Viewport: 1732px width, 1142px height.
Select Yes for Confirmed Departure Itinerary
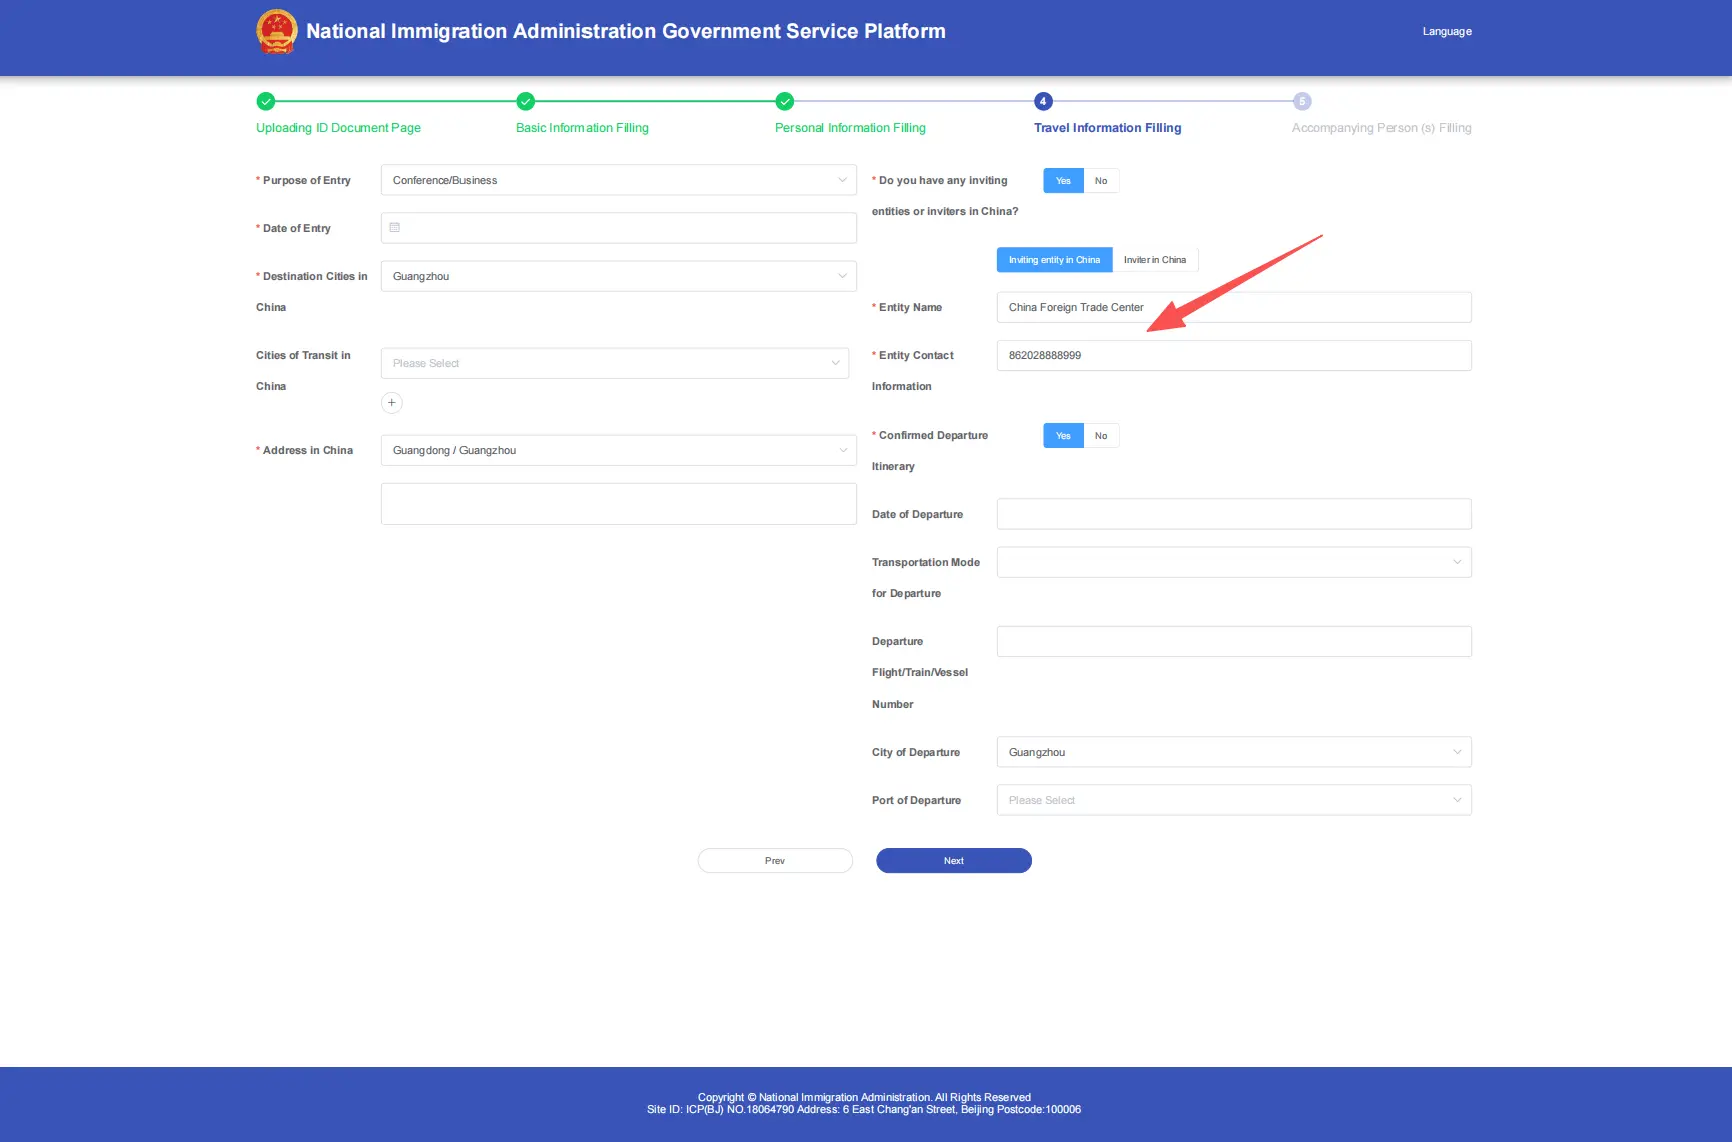coord(1063,436)
